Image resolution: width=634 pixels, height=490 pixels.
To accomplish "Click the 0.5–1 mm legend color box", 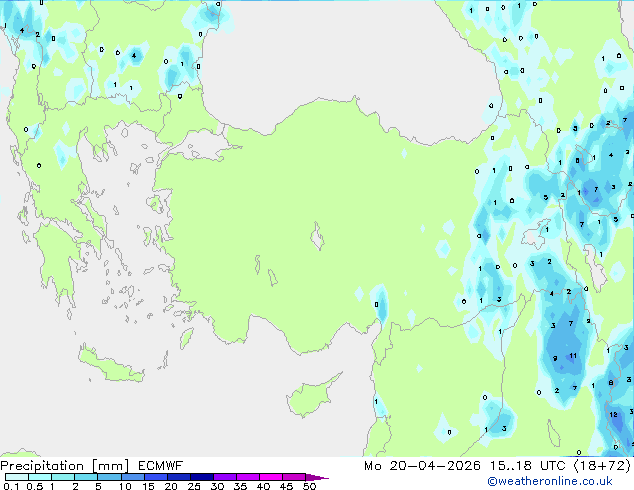I will tap(40, 477).
